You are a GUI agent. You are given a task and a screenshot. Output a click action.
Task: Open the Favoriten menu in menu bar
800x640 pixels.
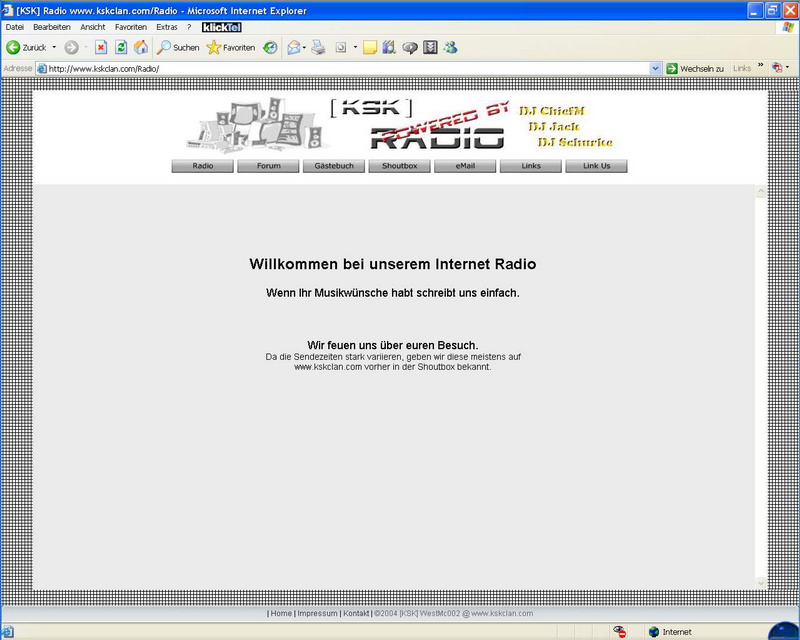click(130, 27)
